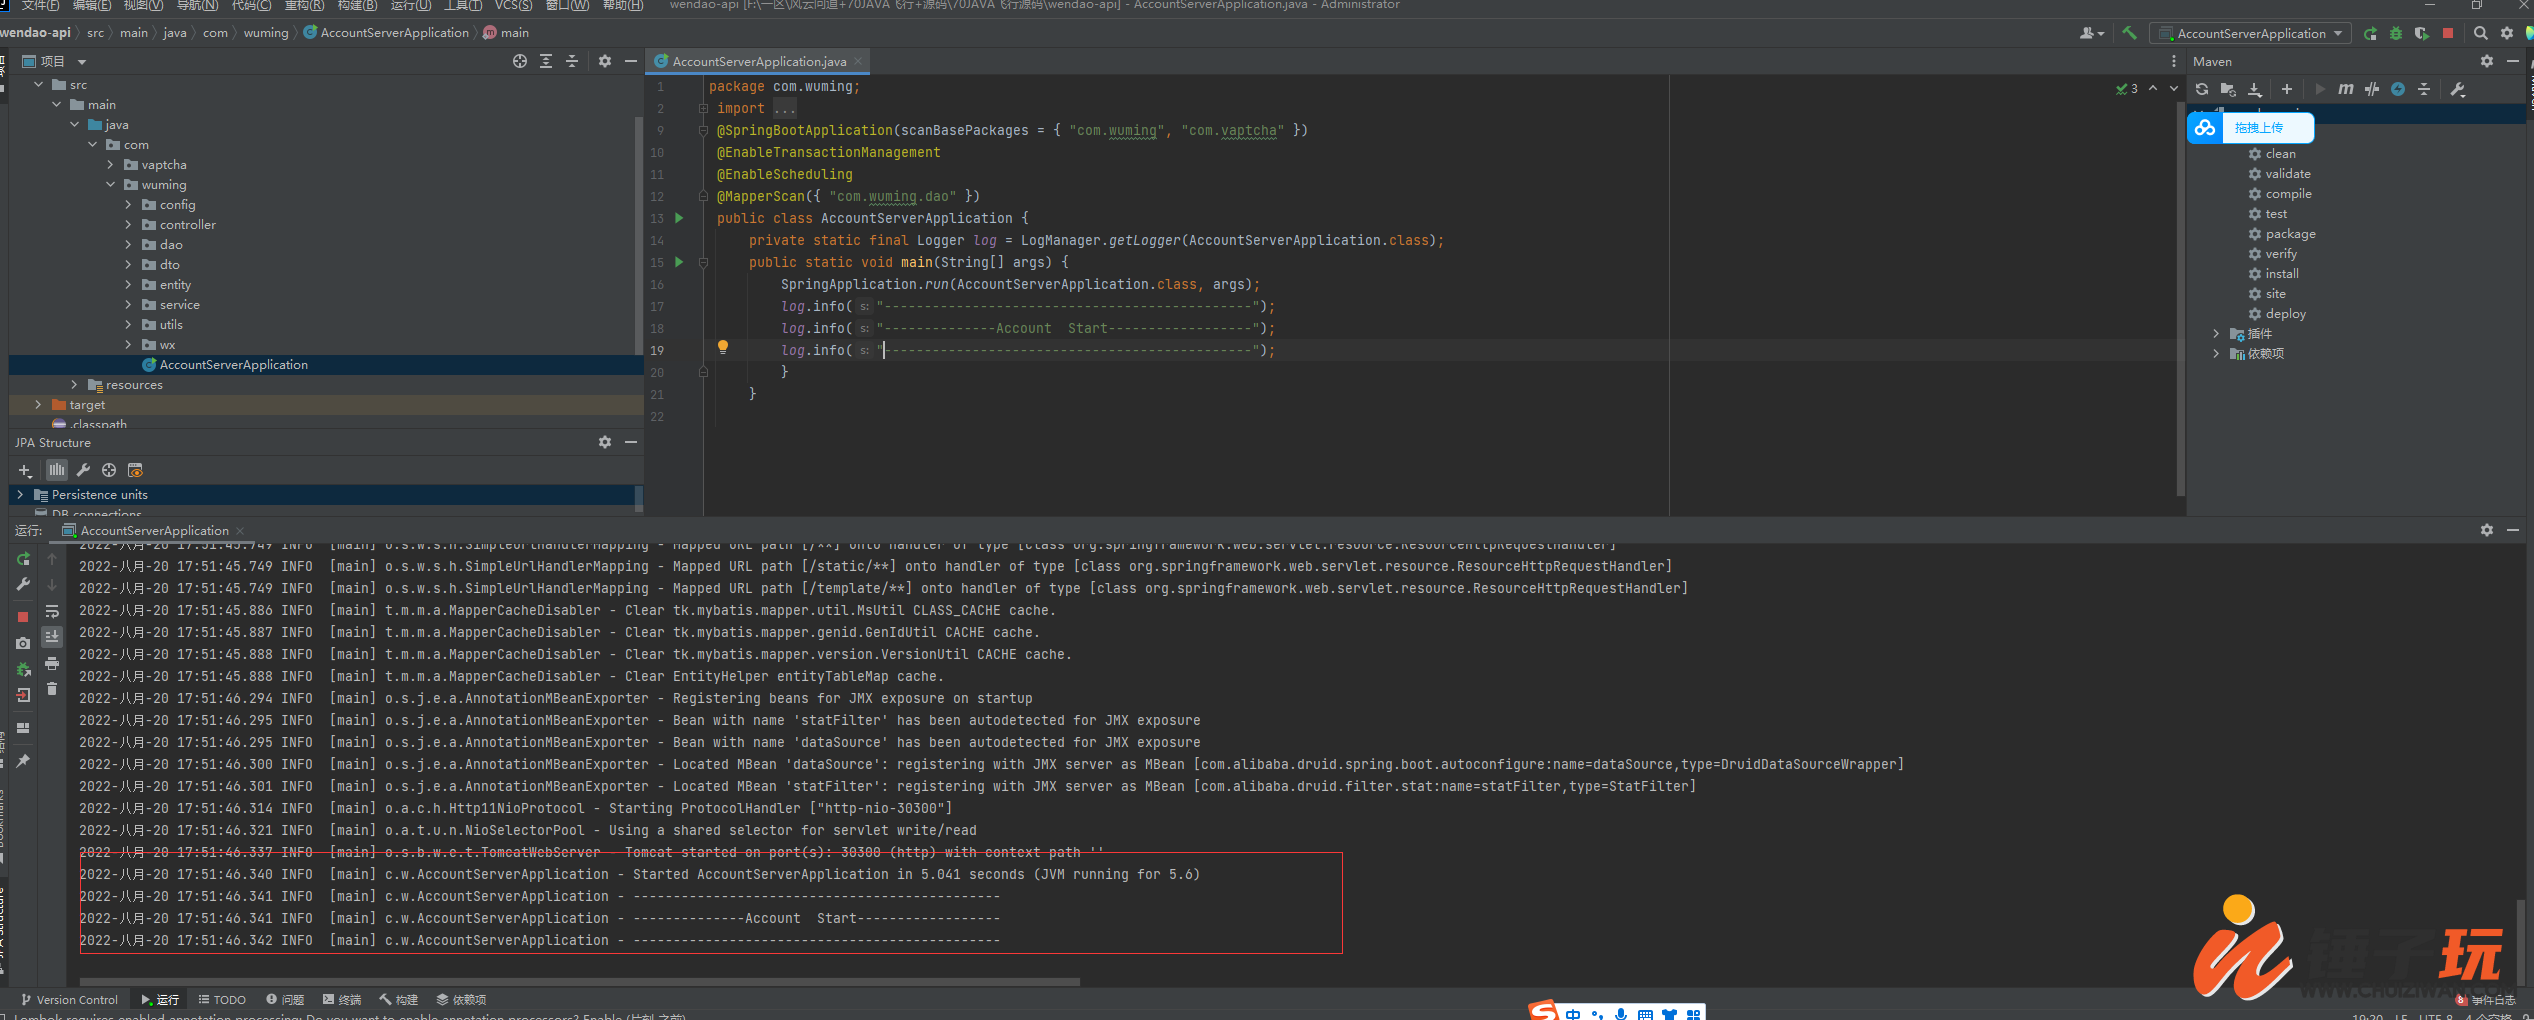Execute Maven goal via the m icon
The image size is (2534, 1020).
[2346, 89]
